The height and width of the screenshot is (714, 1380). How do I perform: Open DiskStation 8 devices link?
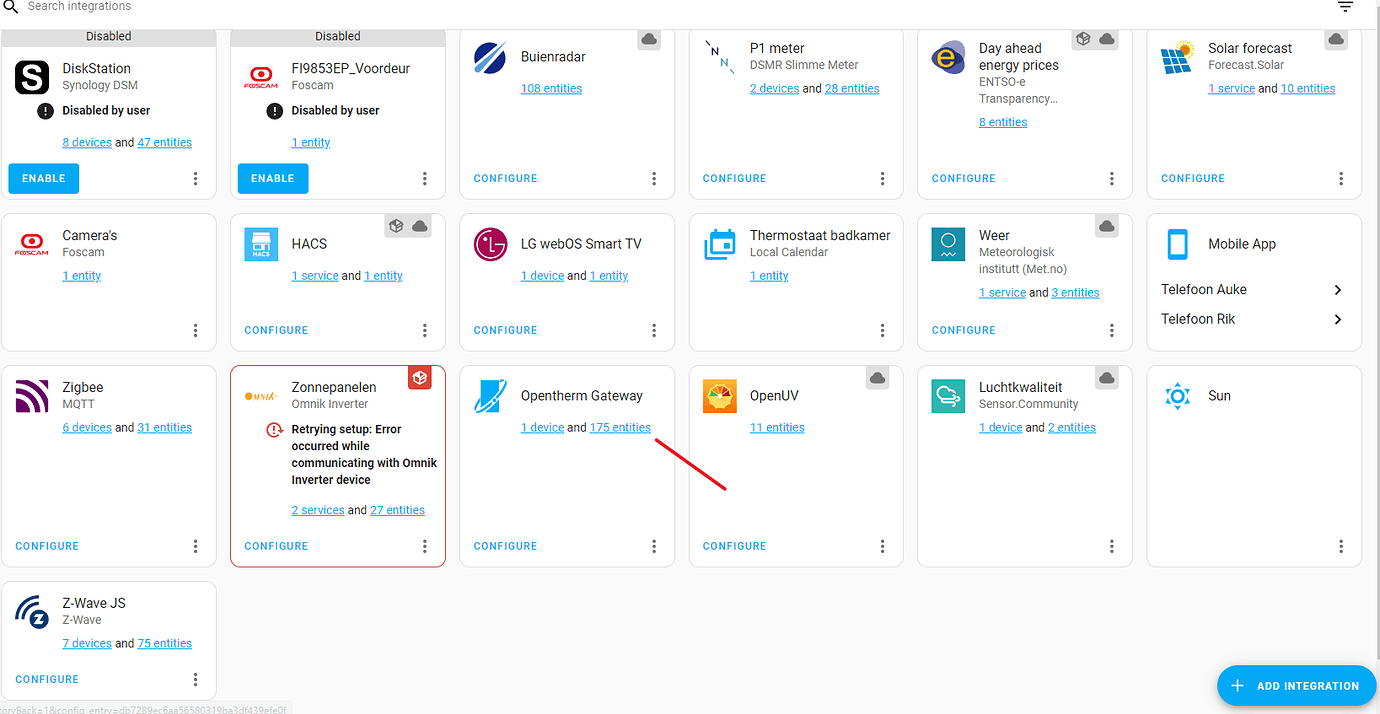[87, 142]
